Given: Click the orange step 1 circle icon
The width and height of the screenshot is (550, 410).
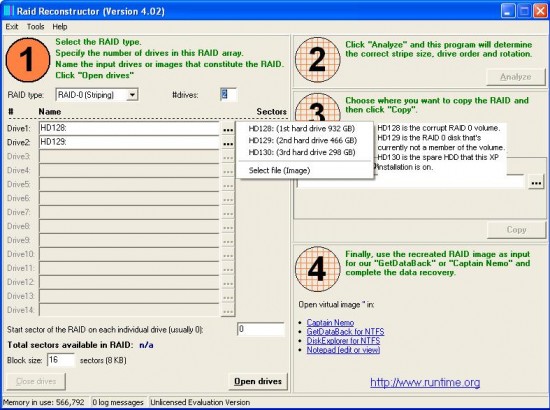Looking at the screenshot, I should tap(28, 60).
